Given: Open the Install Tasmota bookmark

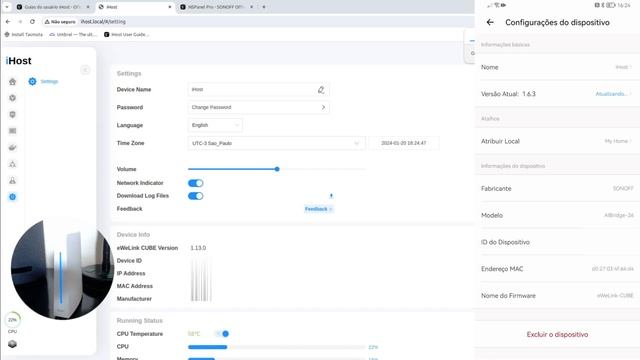Looking at the screenshot, I should pyautogui.click(x=24, y=35).
